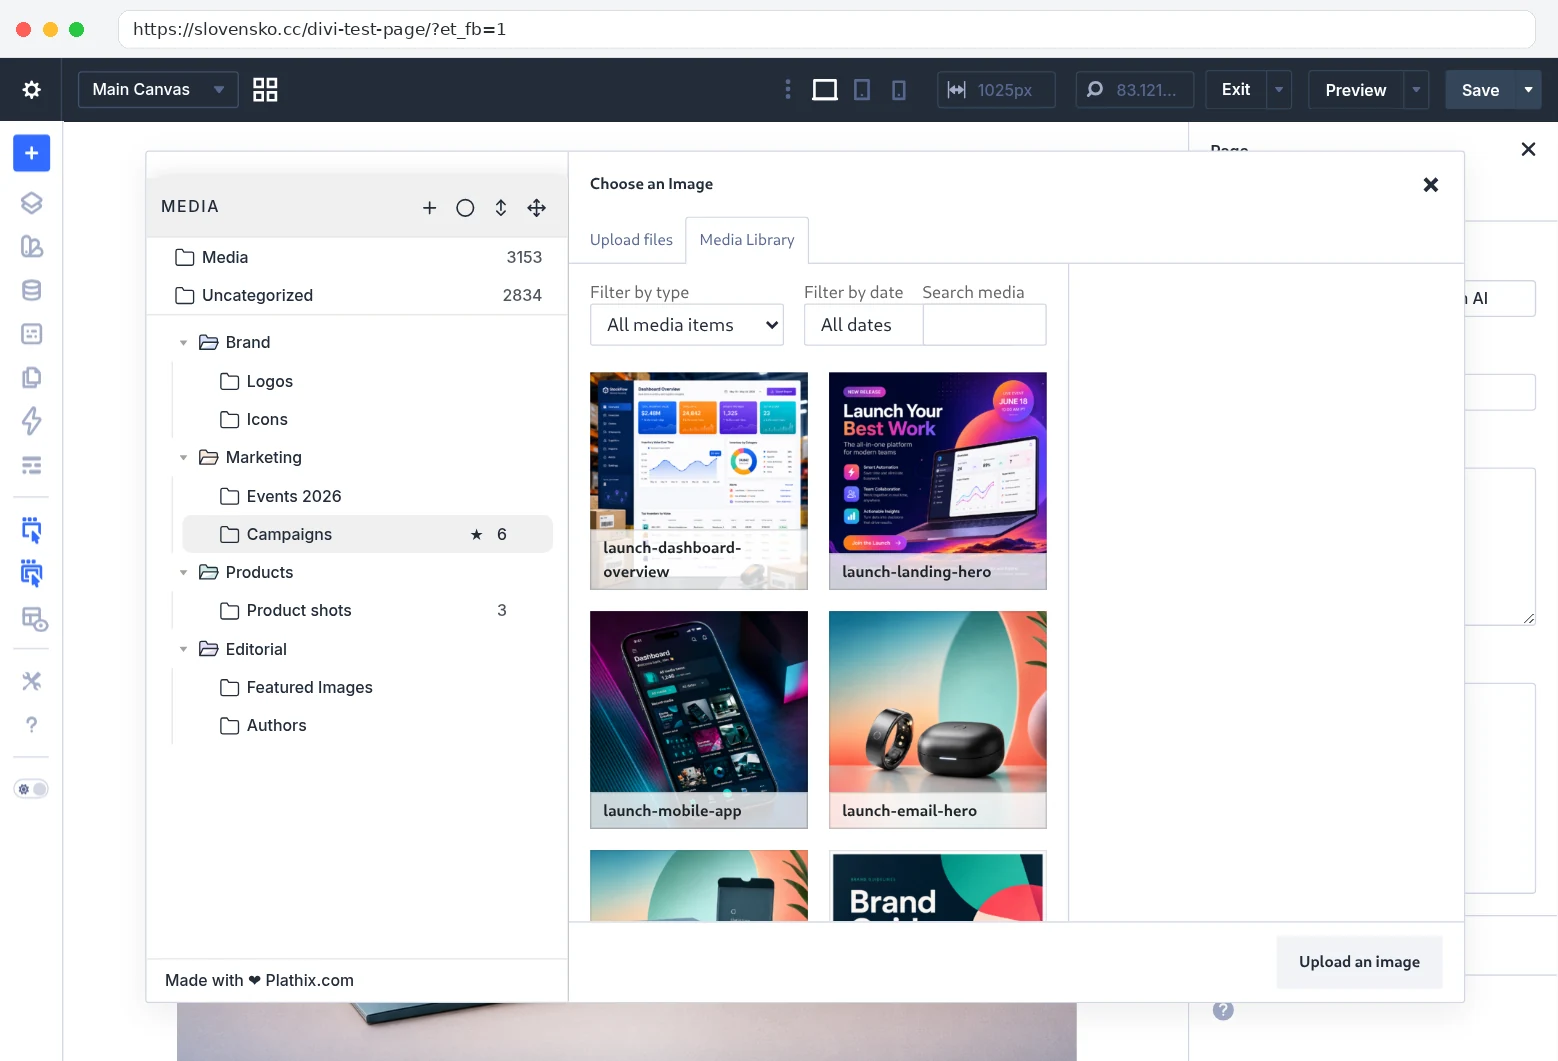Open the design presets swatch icon

pos(32,247)
